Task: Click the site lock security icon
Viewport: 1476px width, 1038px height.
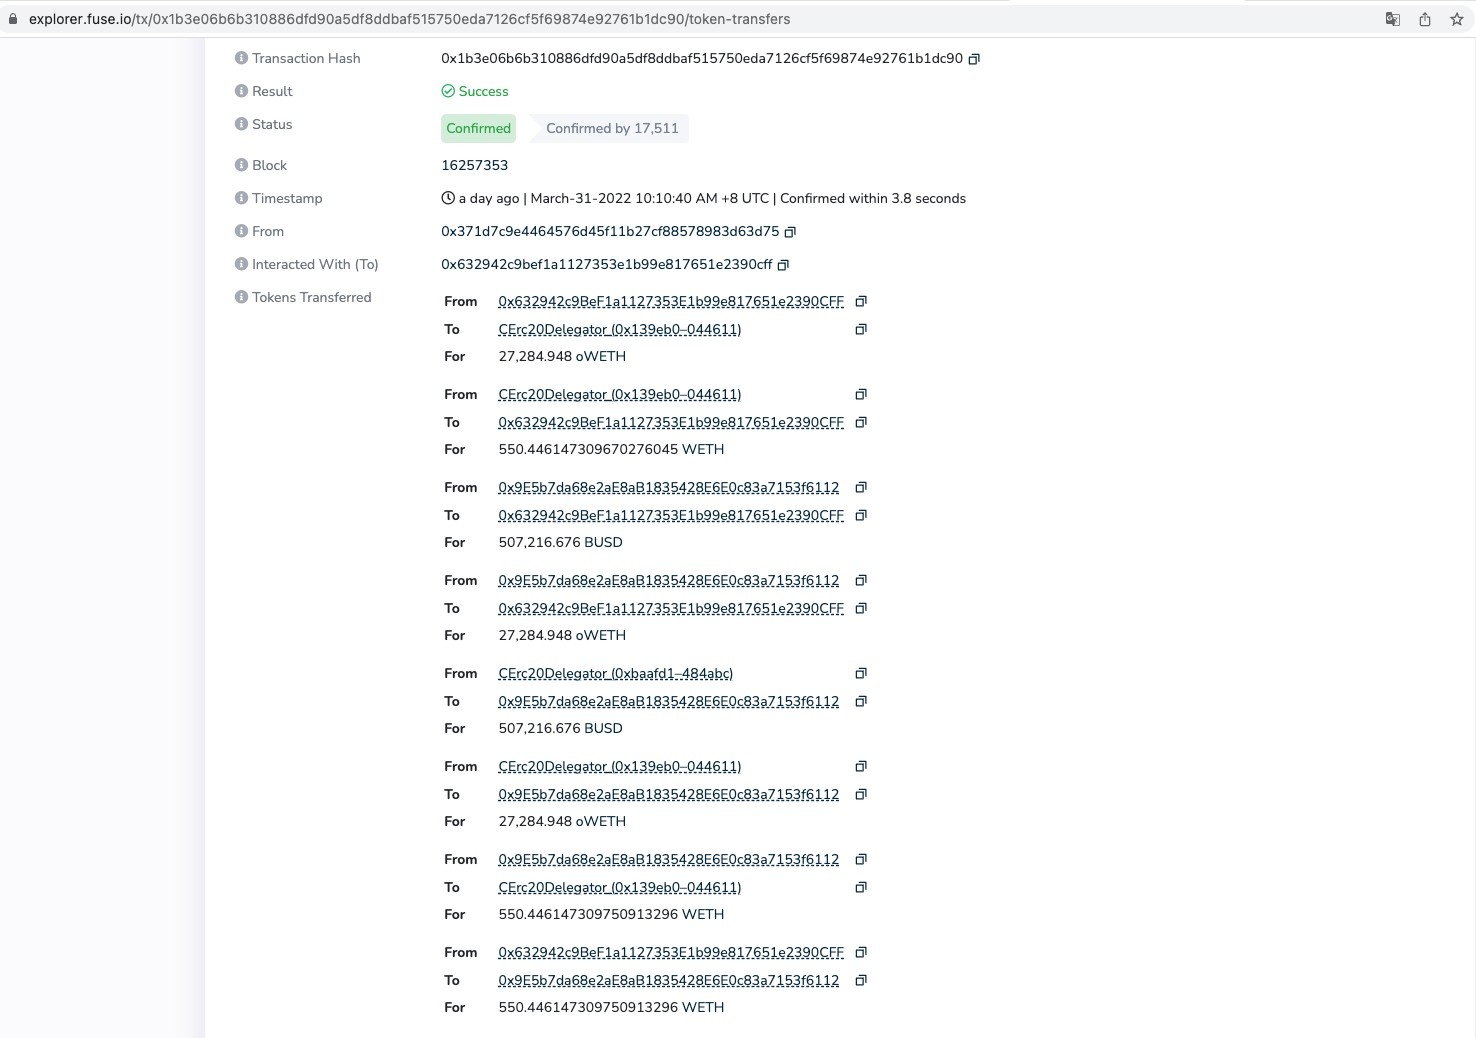Action: pos(13,19)
